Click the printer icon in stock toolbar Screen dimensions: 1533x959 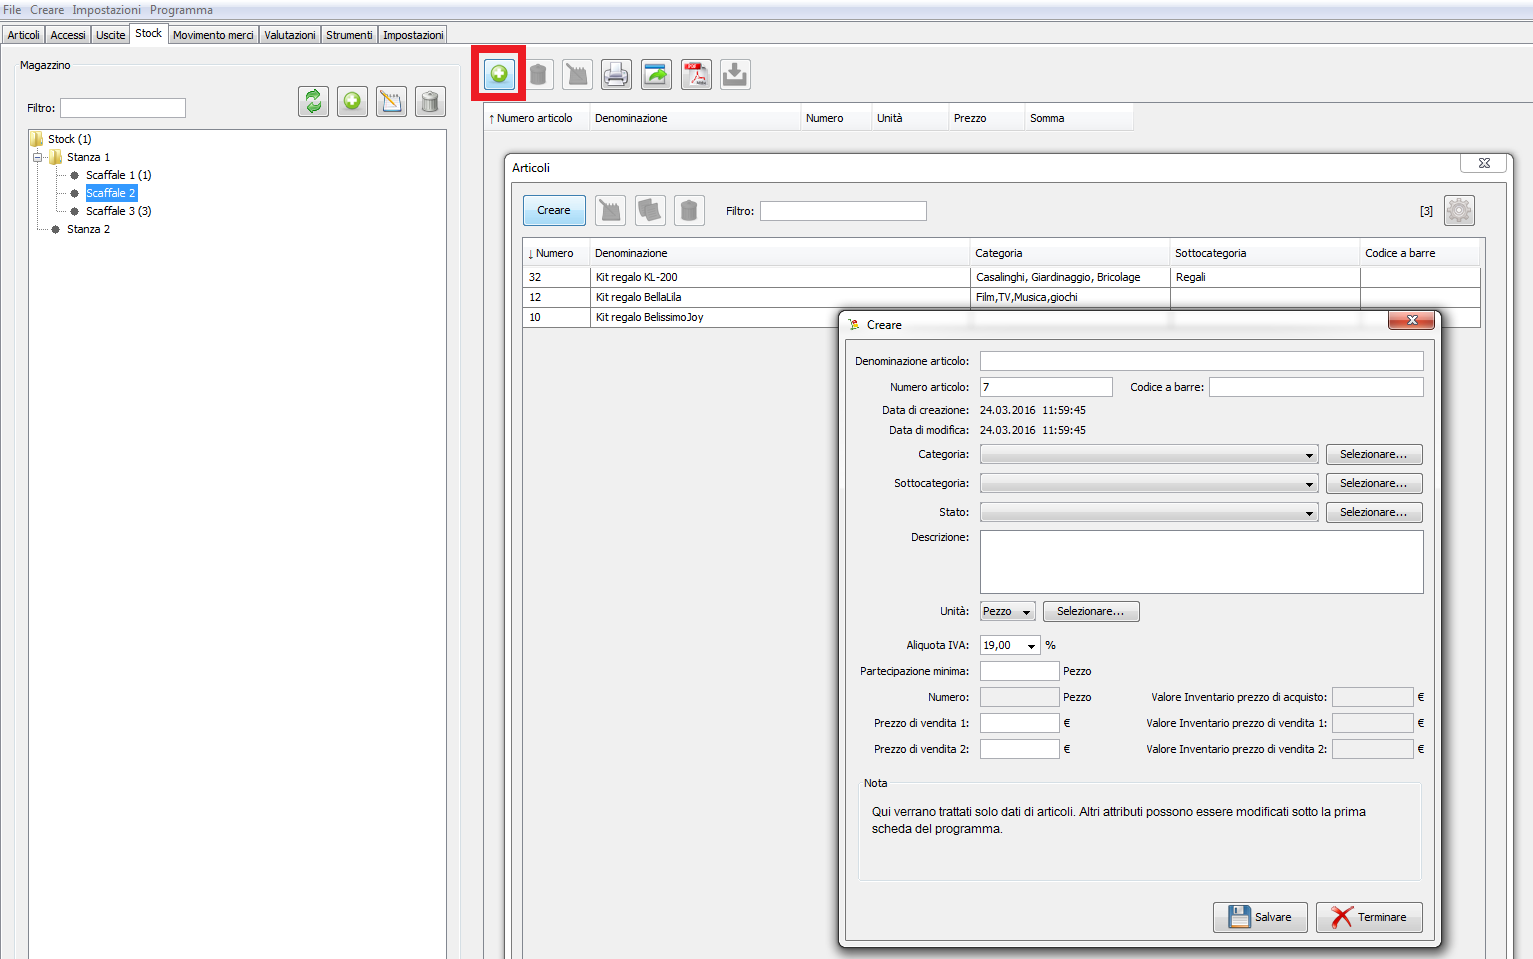click(616, 74)
